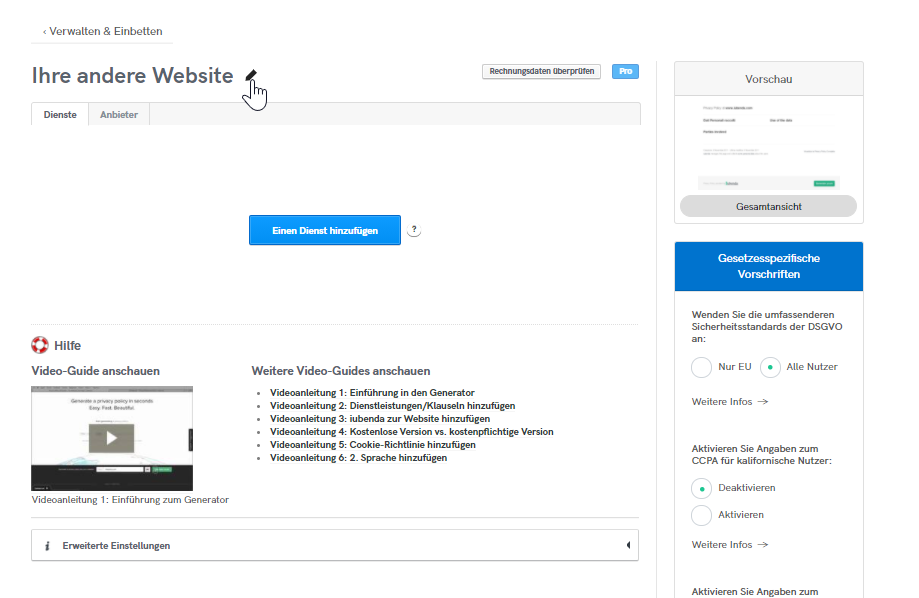
Task: Click the info icon in Erweiterte Einstellungen
Action: [47, 546]
